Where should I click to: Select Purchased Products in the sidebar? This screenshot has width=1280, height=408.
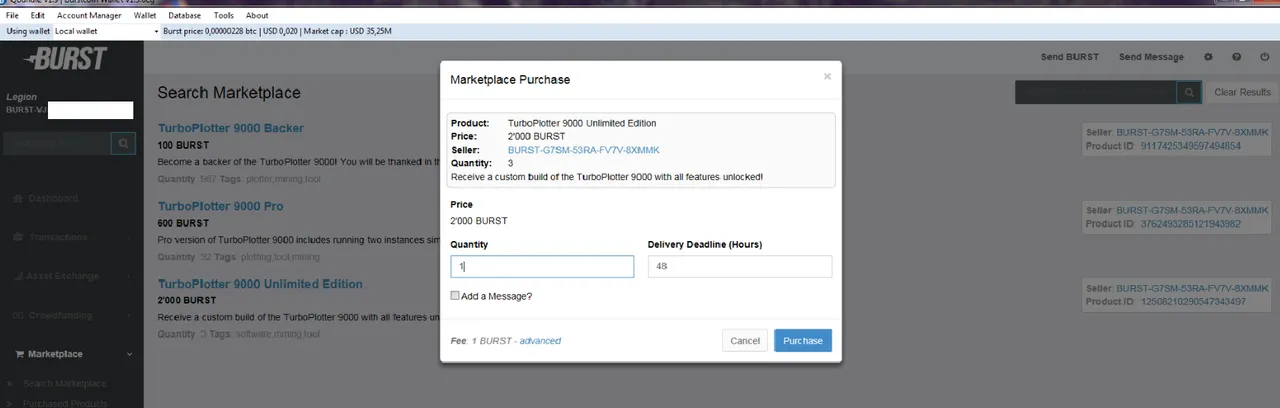[x=64, y=403]
